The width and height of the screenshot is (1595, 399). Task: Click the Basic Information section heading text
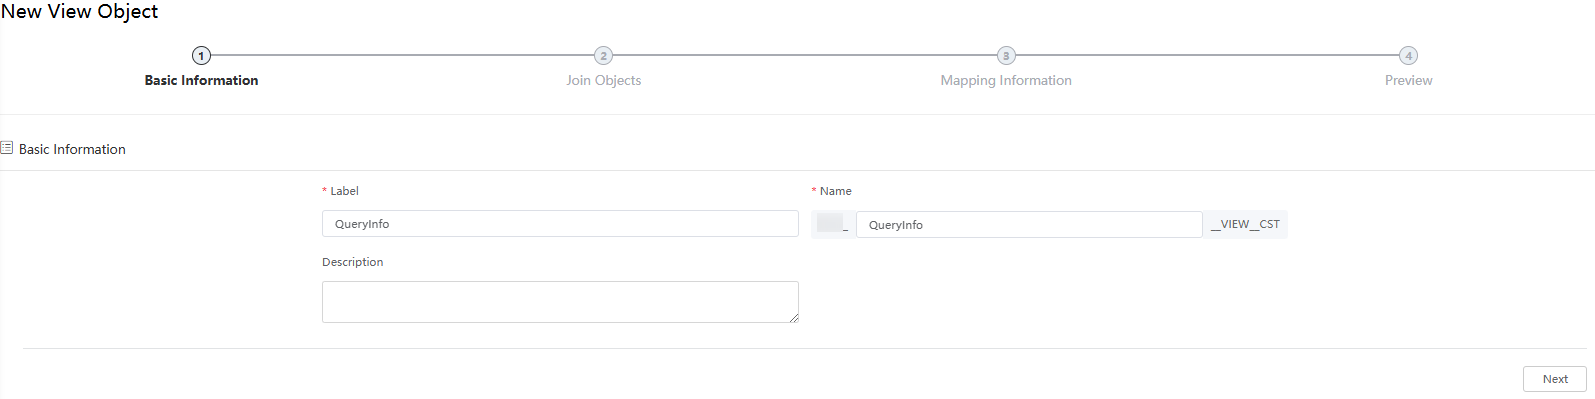click(72, 149)
